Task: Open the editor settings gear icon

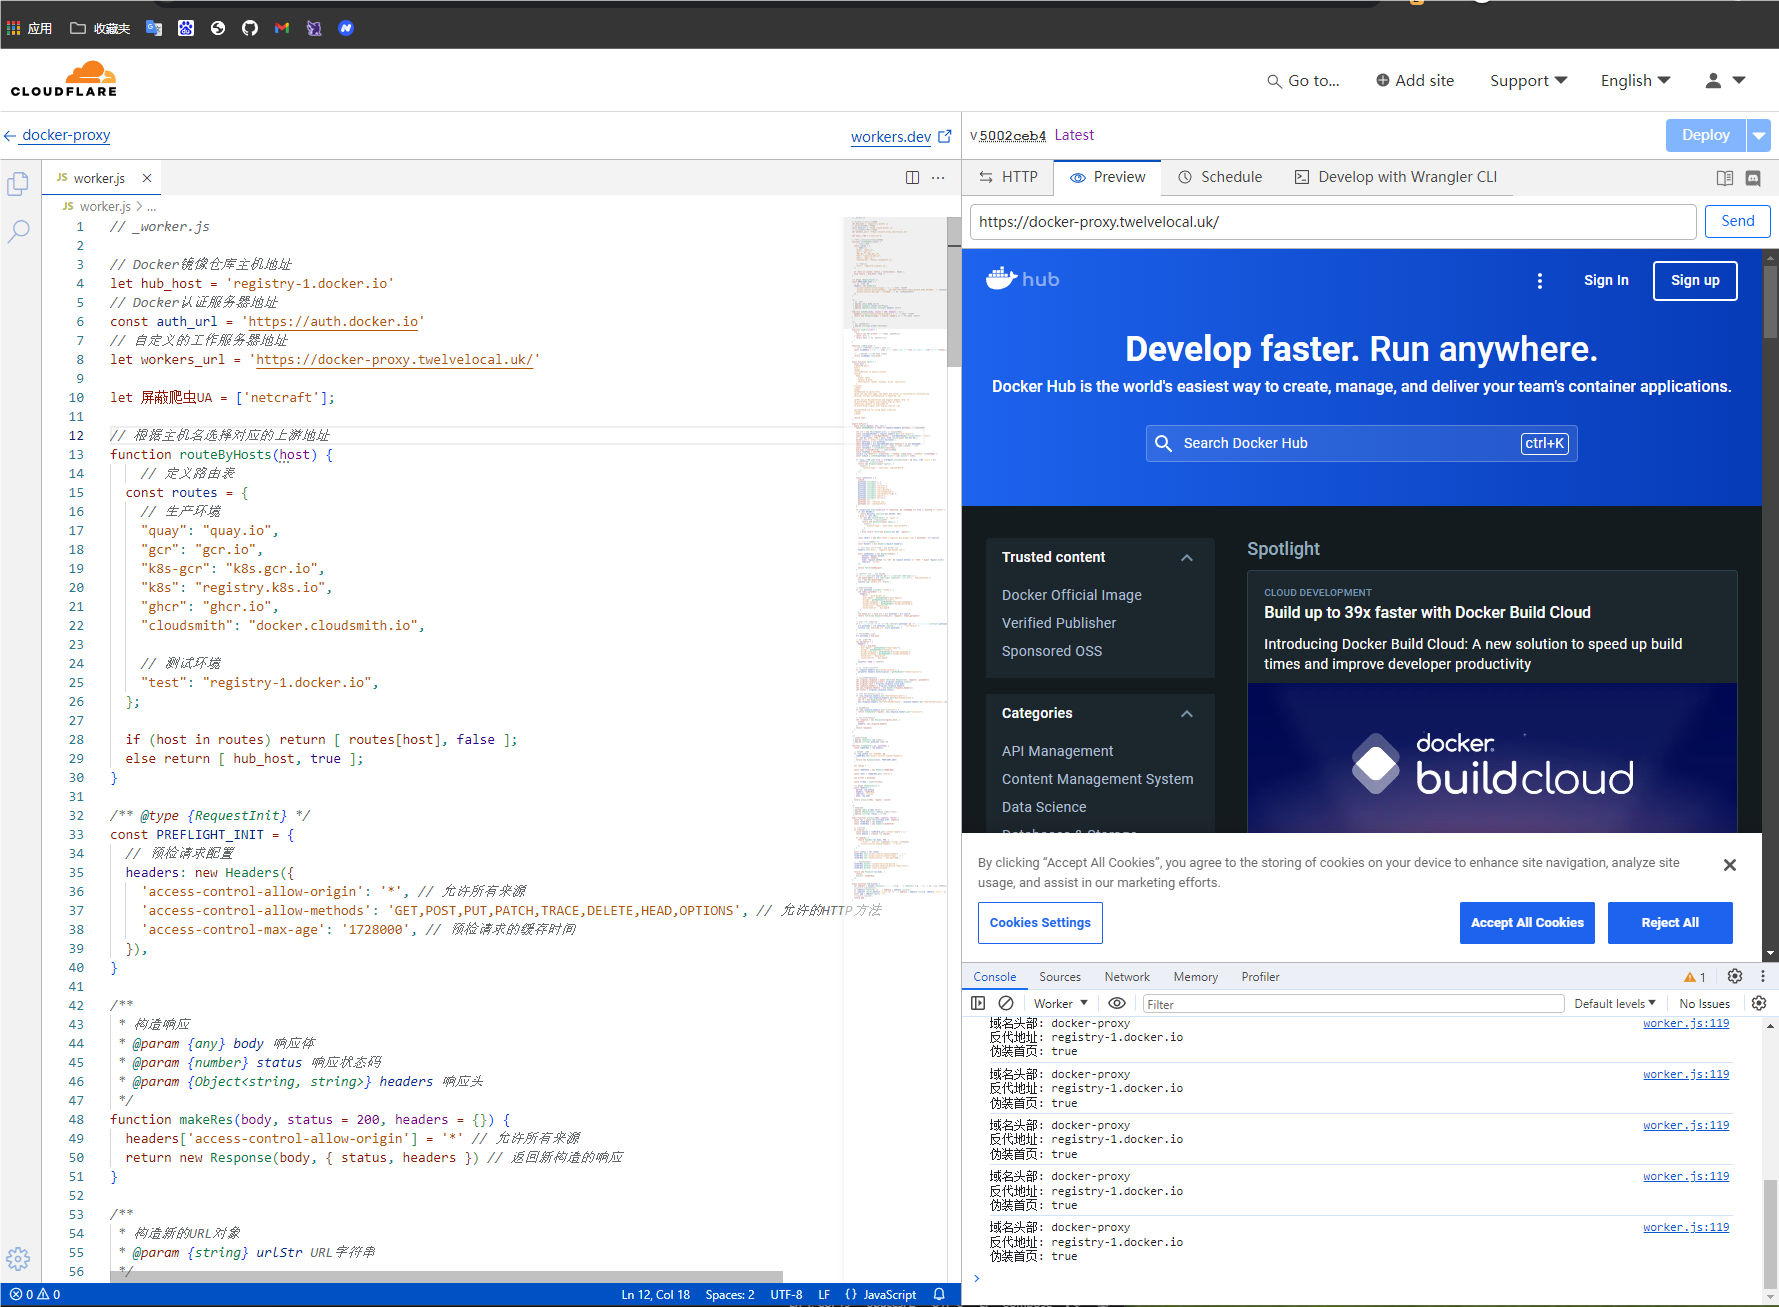Action: pos(18,1258)
